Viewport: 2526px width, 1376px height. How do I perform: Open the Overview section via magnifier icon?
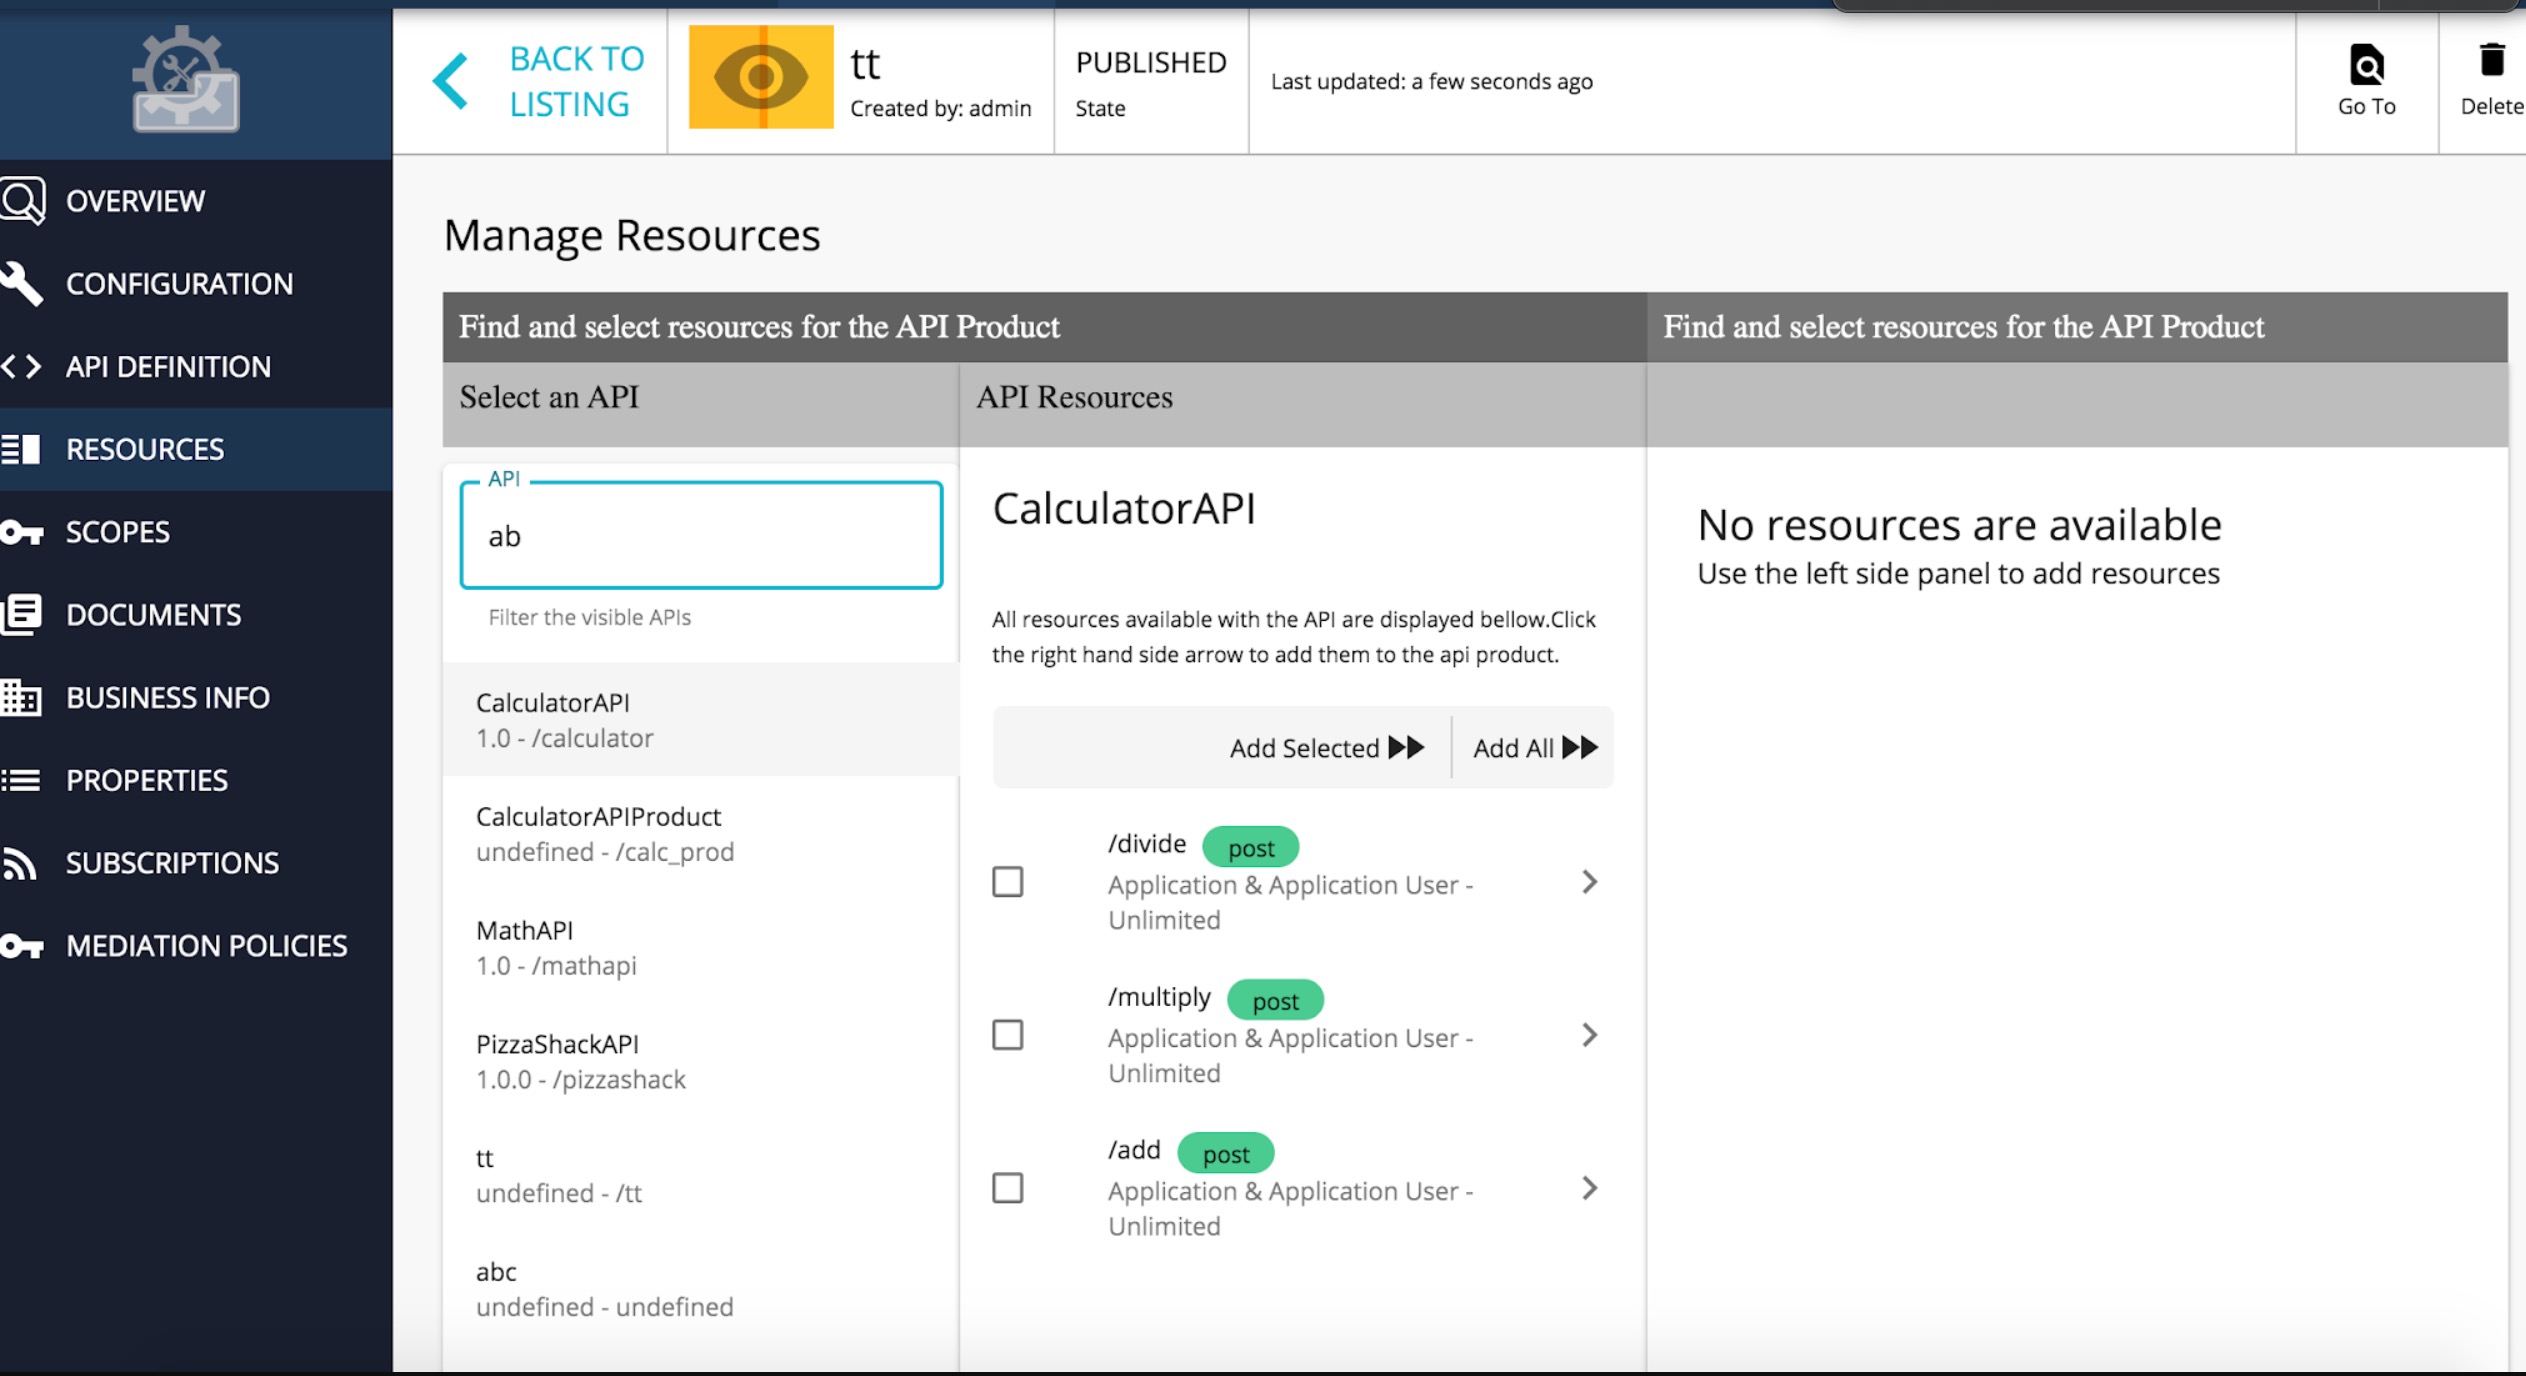tap(22, 199)
